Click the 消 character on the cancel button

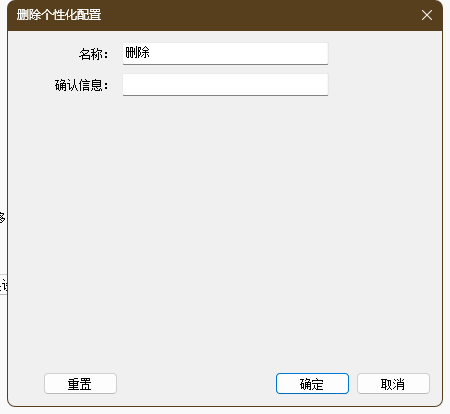tap(399, 384)
